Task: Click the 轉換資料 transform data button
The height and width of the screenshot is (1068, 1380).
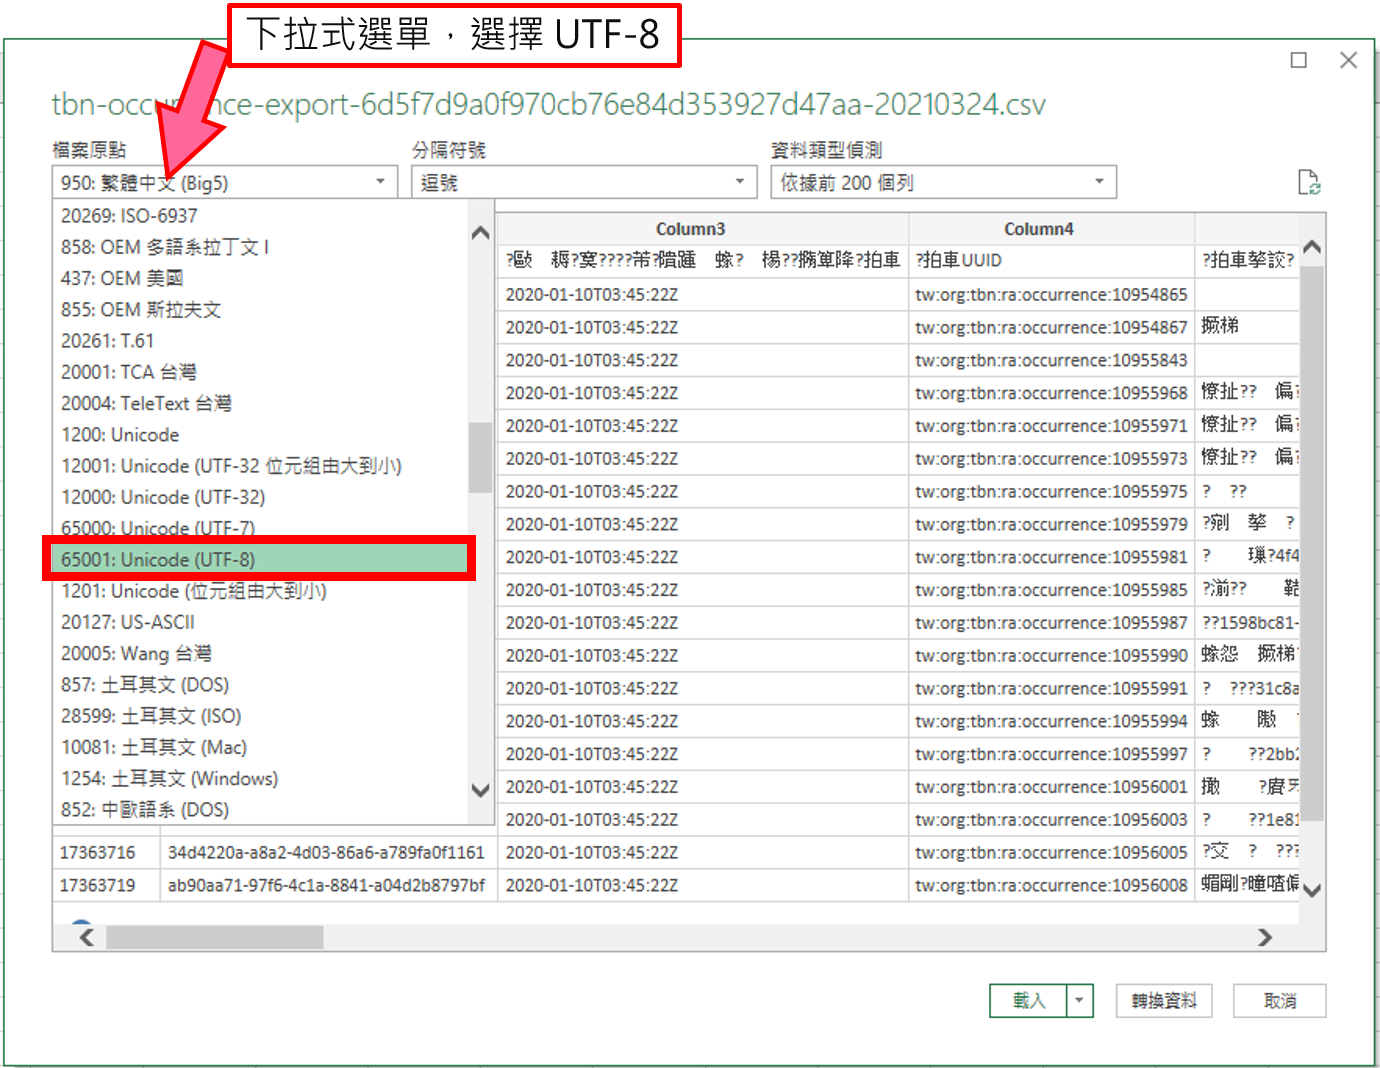Action: [1163, 1000]
